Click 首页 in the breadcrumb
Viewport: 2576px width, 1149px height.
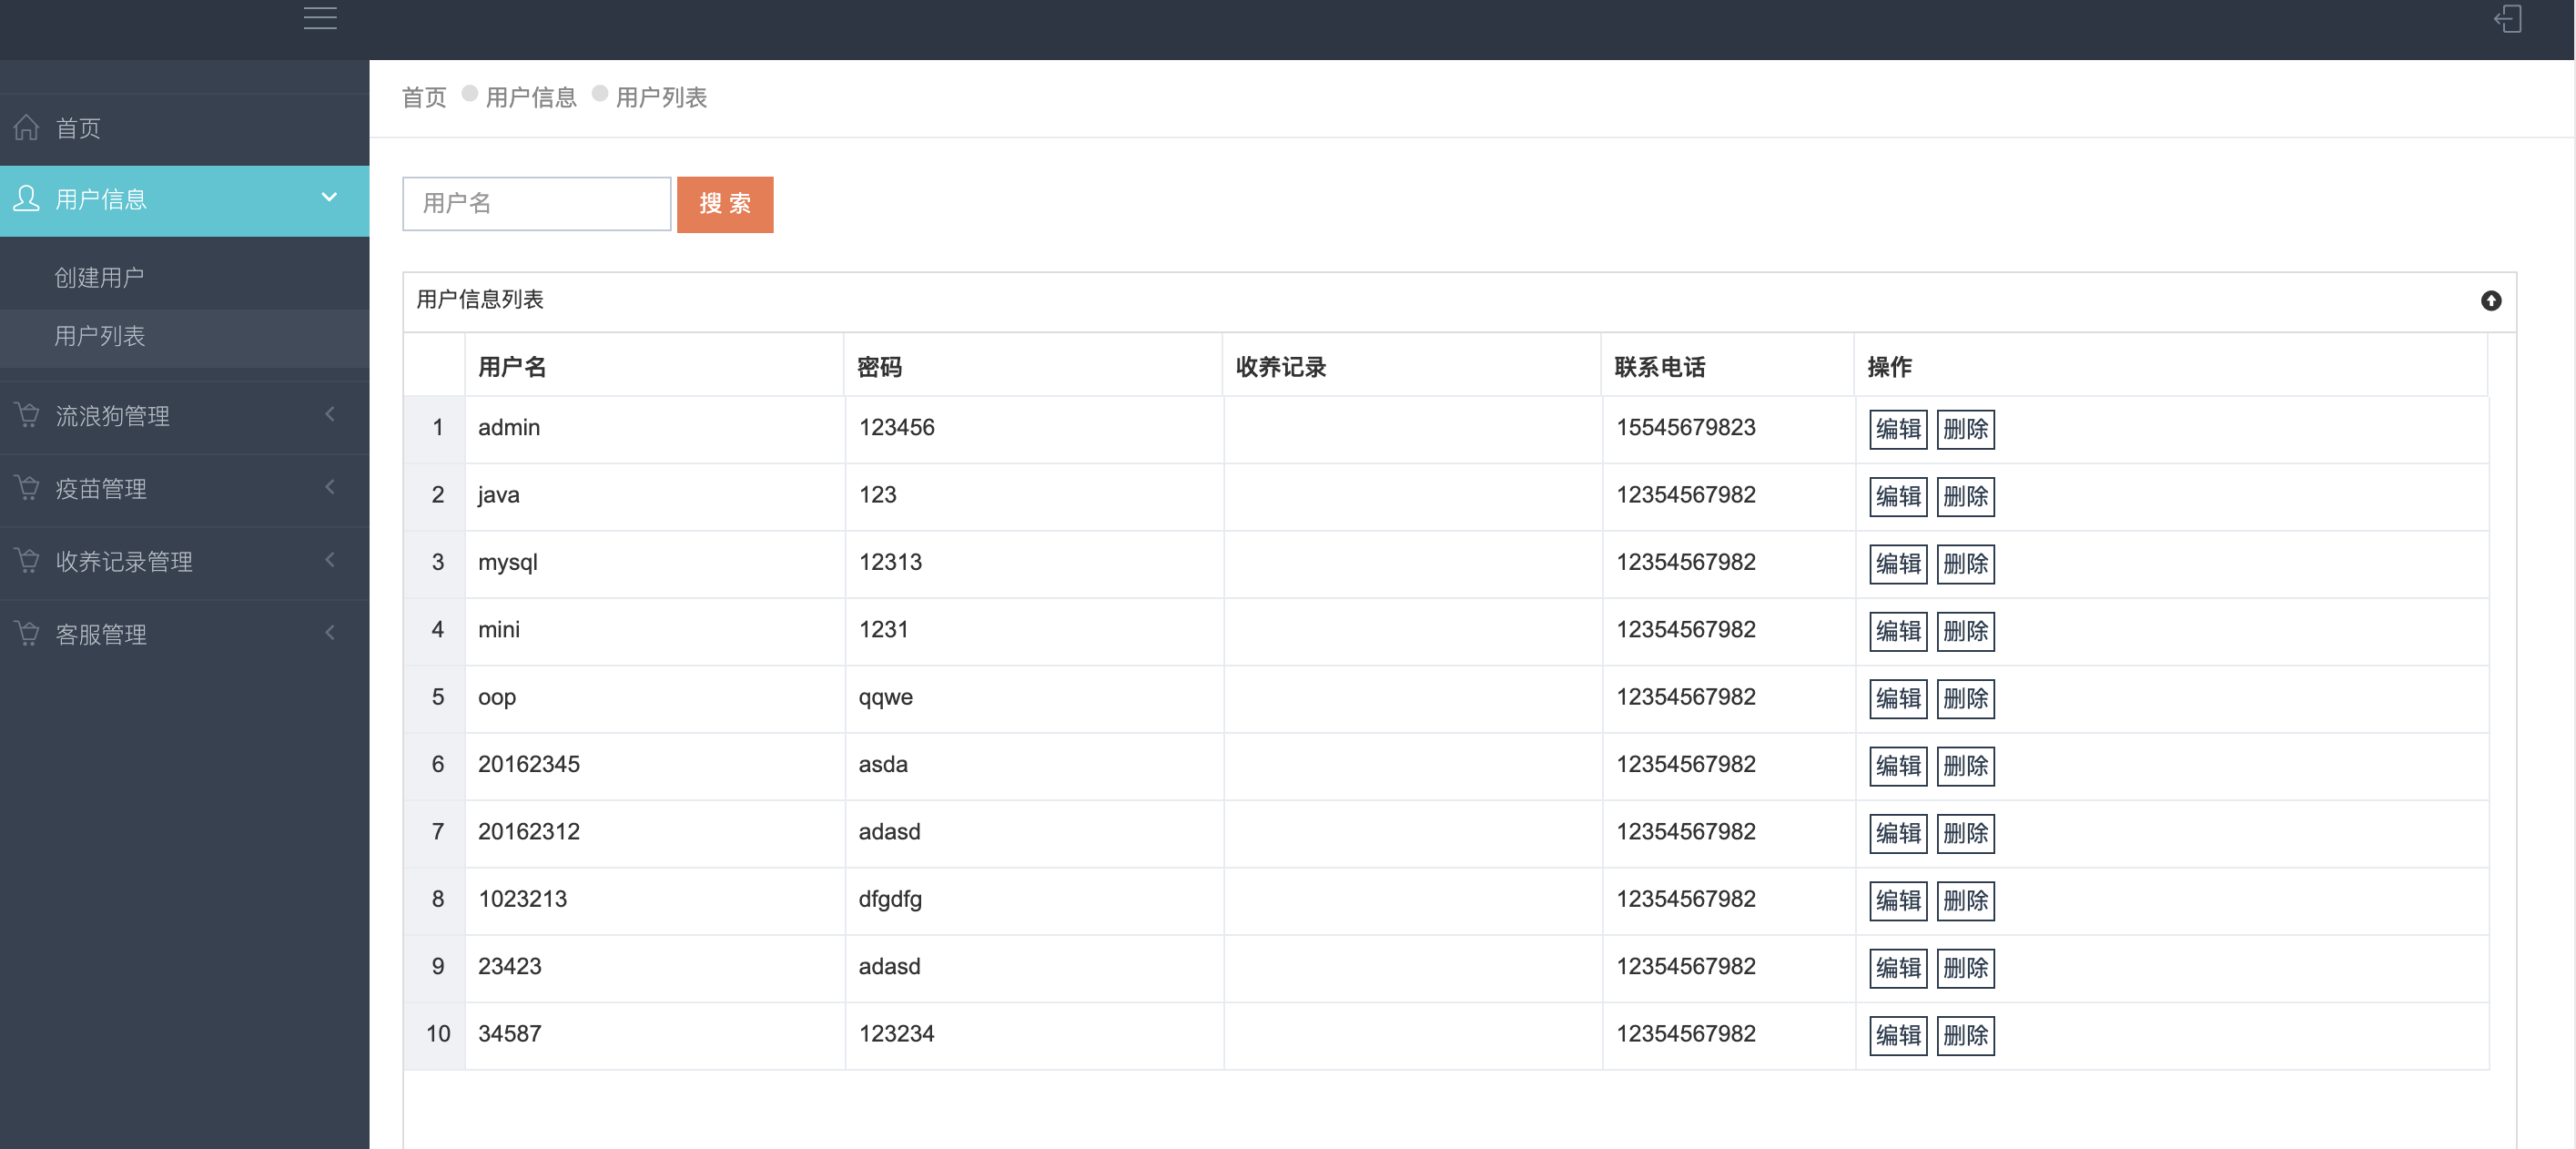pyautogui.click(x=424, y=97)
